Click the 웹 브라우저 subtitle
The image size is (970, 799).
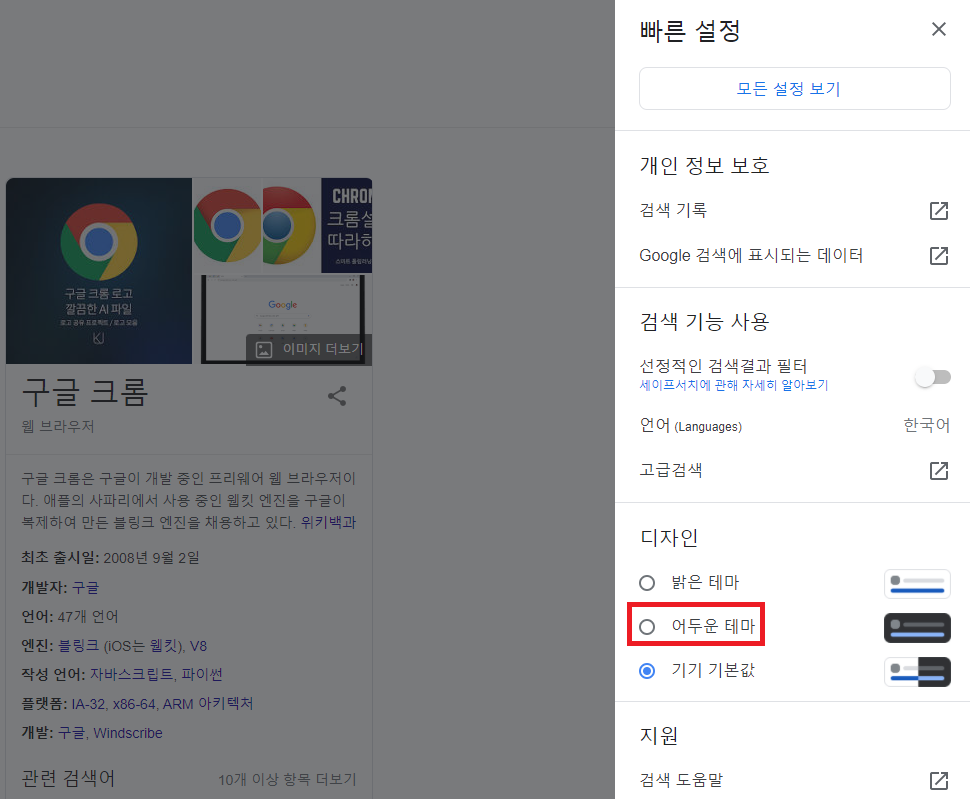58,427
